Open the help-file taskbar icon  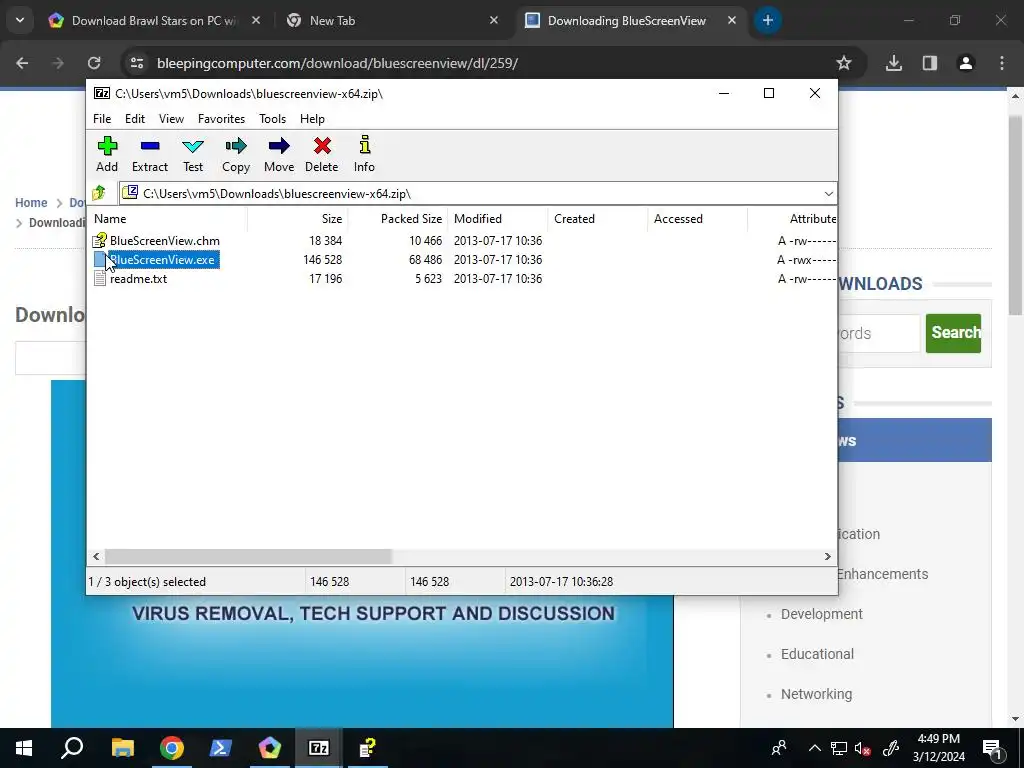pyautogui.click(x=368, y=748)
